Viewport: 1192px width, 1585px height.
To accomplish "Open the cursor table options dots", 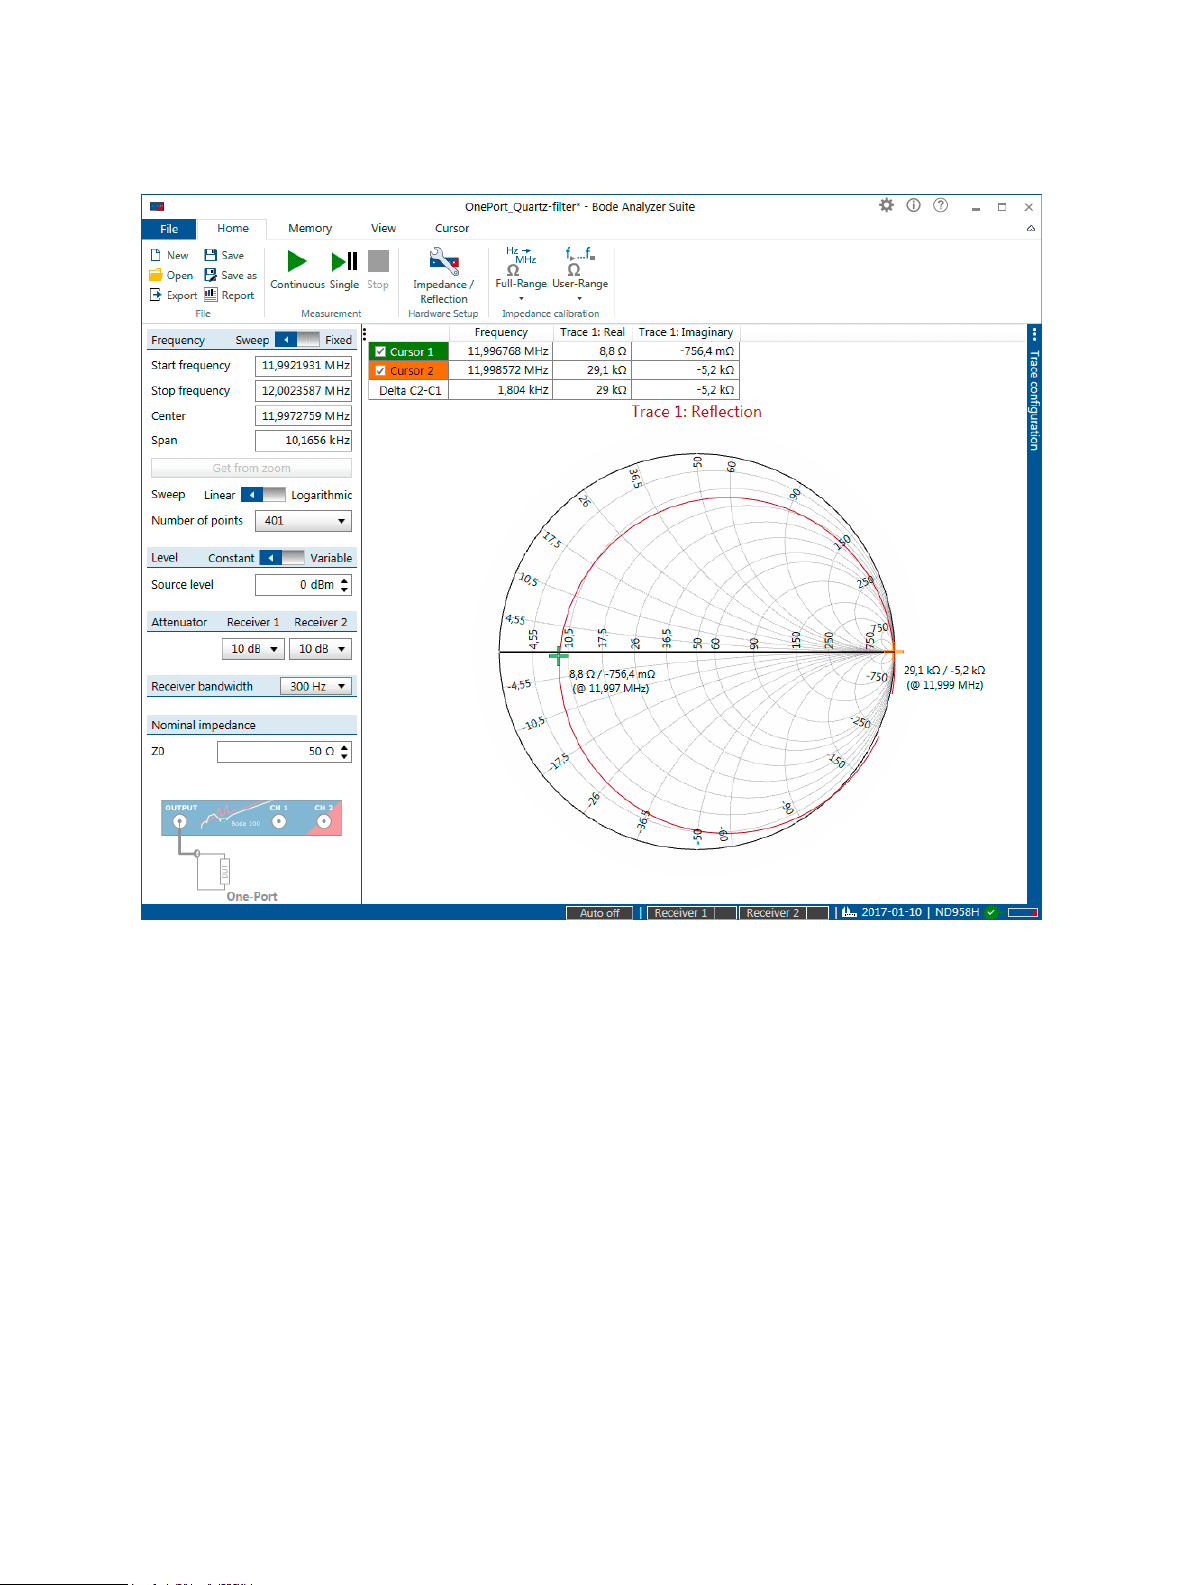I will [x=365, y=334].
